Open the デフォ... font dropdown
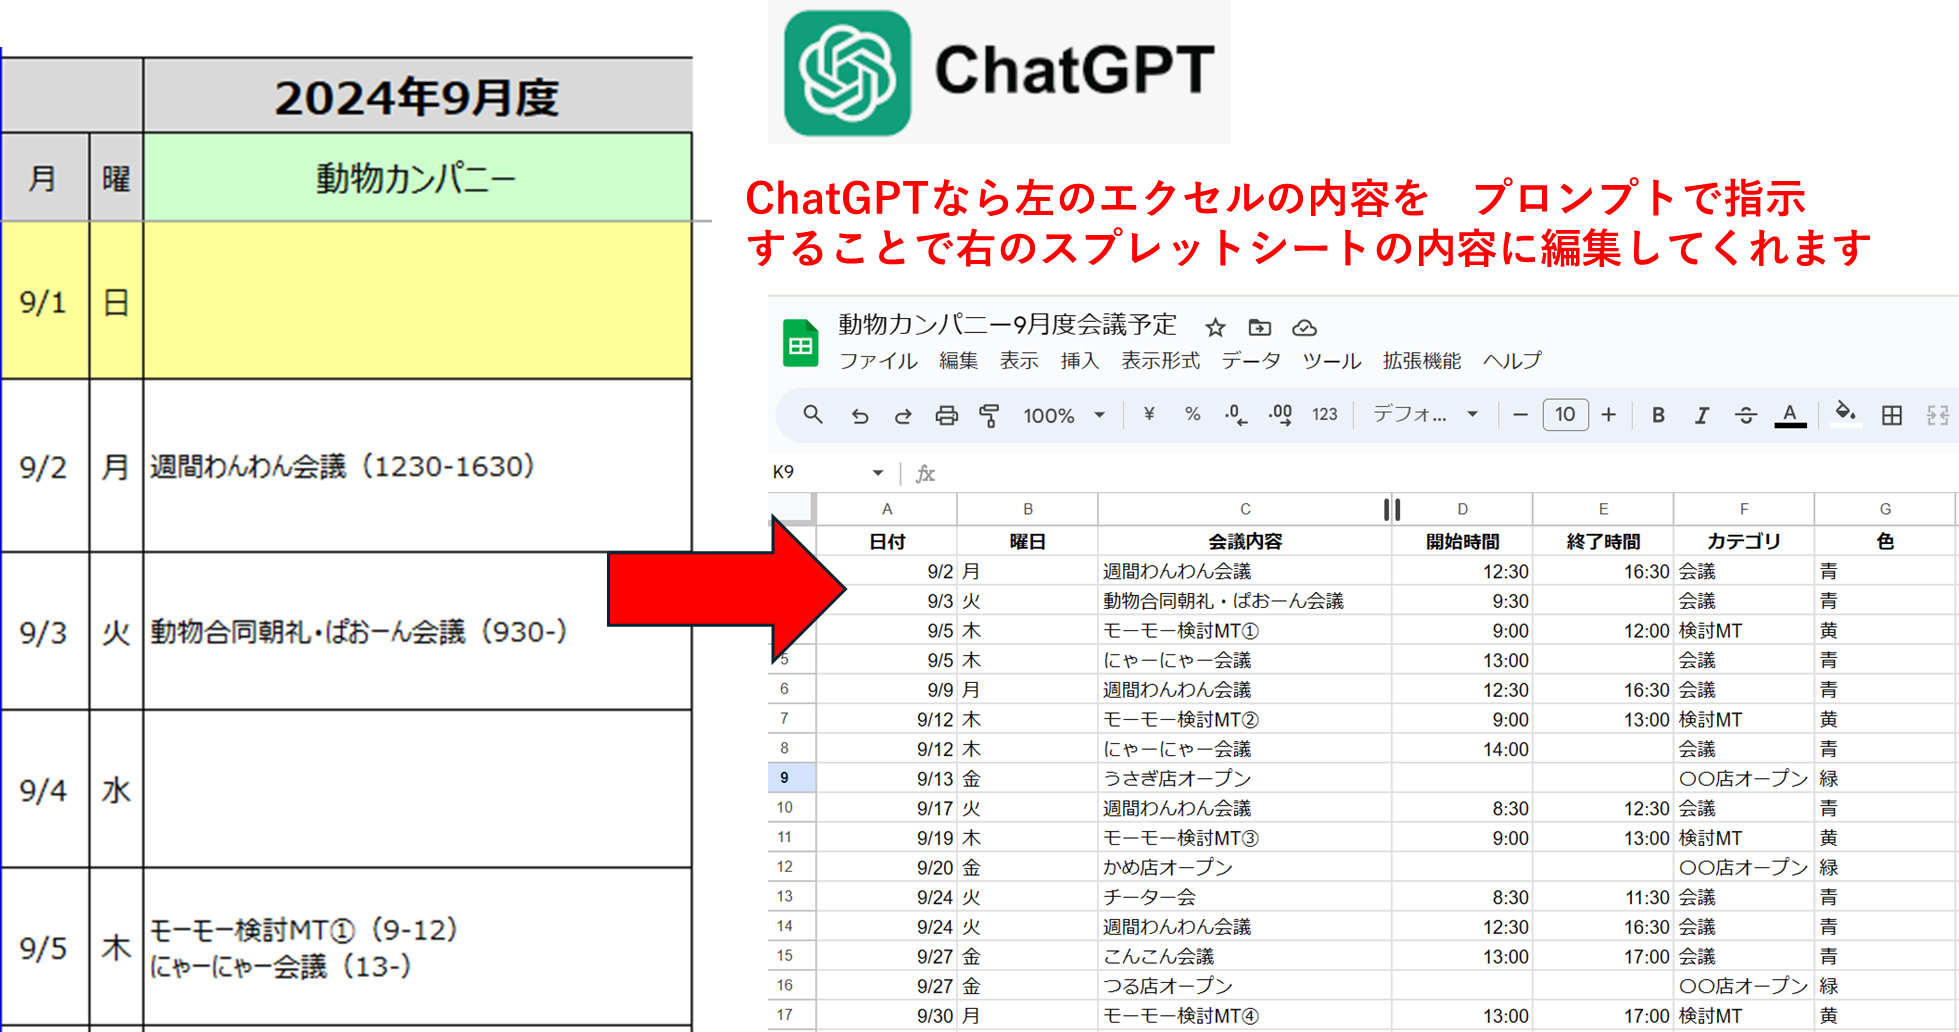 pyautogui.click(x=1425, y=414)
